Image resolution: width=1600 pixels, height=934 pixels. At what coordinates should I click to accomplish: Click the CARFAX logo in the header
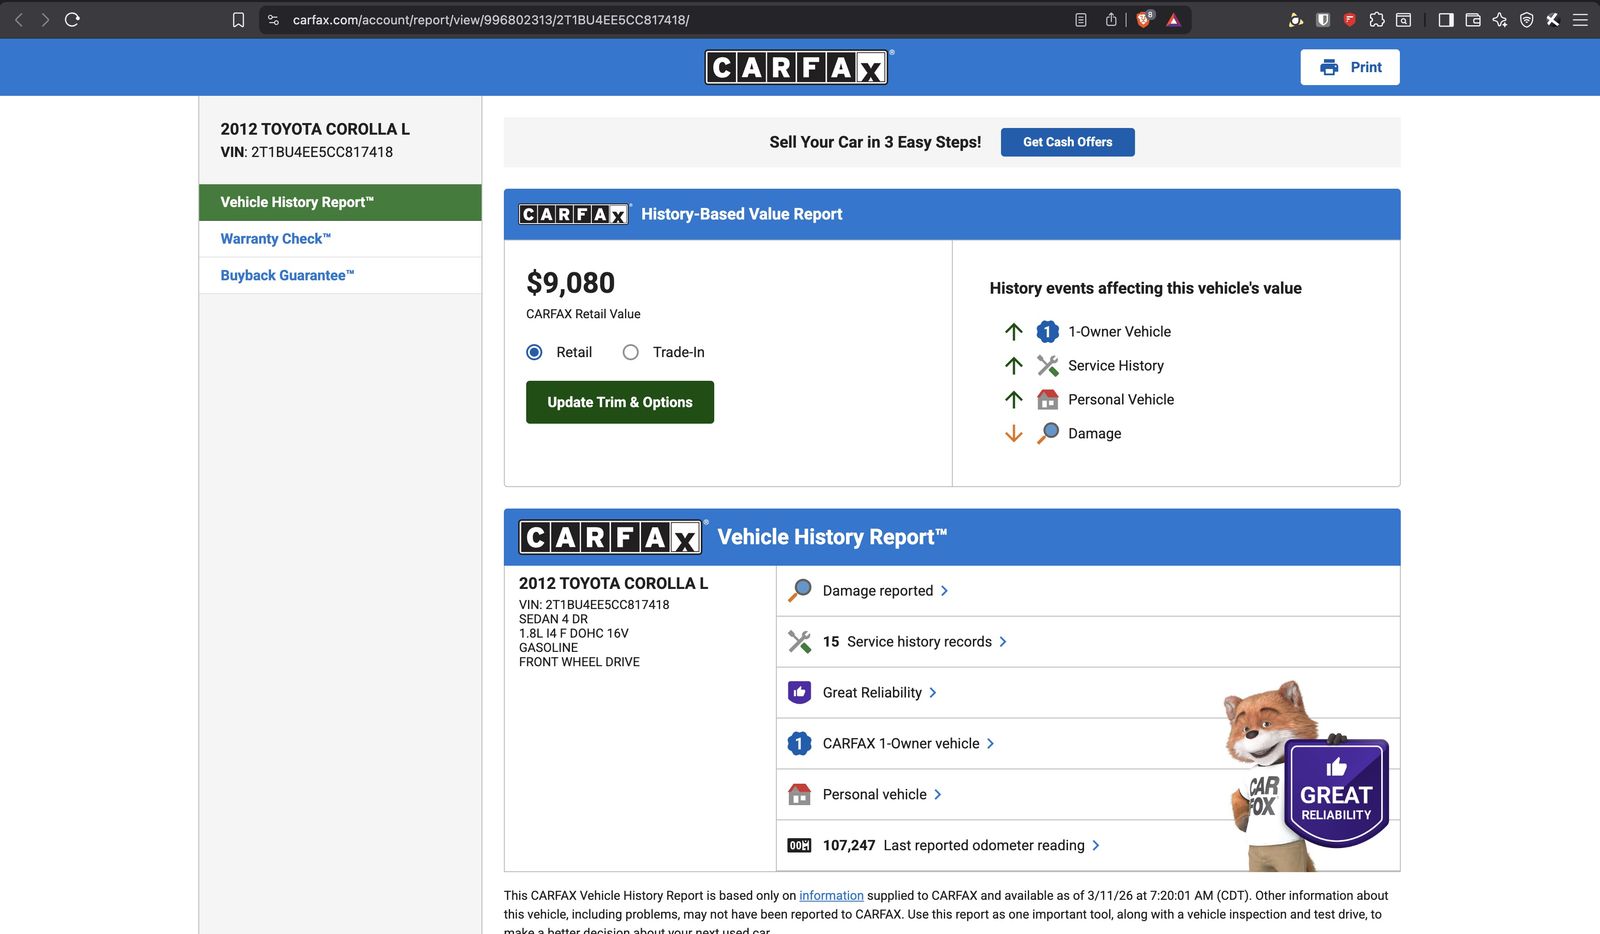click(x=796, y=67)
